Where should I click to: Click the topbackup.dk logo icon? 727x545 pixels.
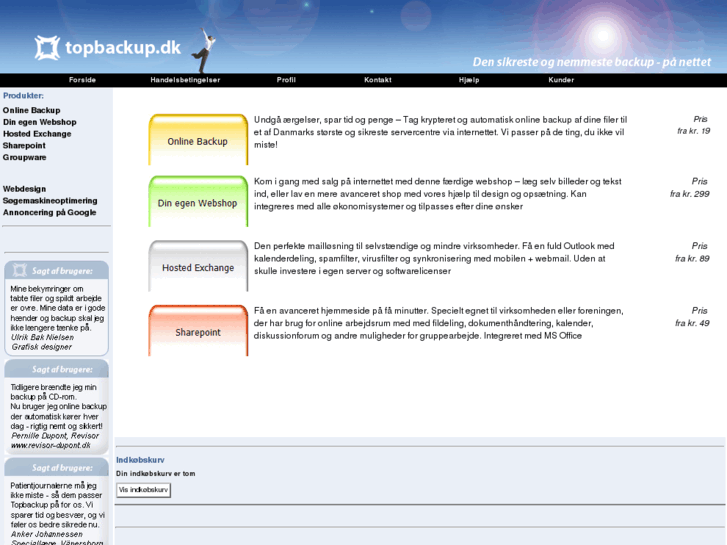(x=47, y=48)
